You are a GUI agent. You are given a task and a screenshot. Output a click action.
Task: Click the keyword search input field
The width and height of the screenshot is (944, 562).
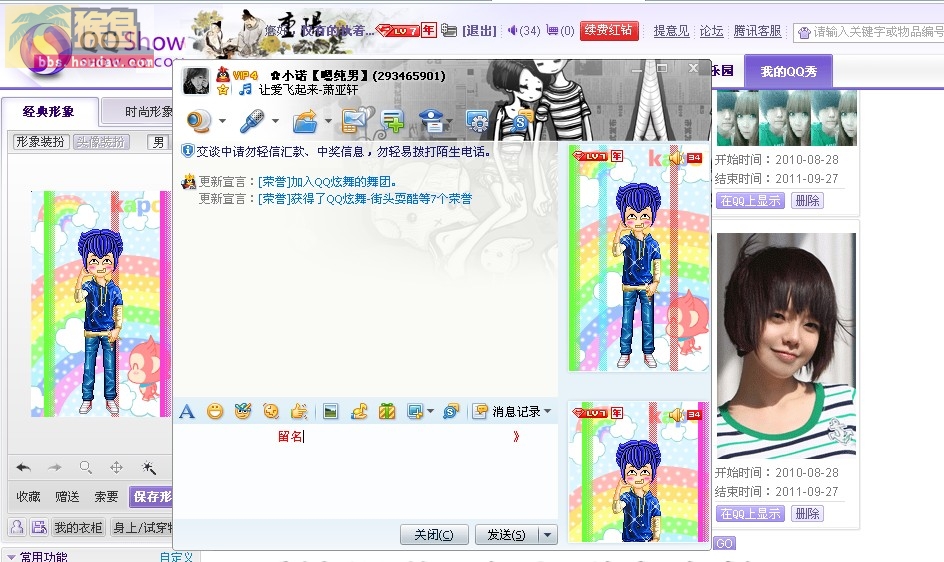click(869, 32)
